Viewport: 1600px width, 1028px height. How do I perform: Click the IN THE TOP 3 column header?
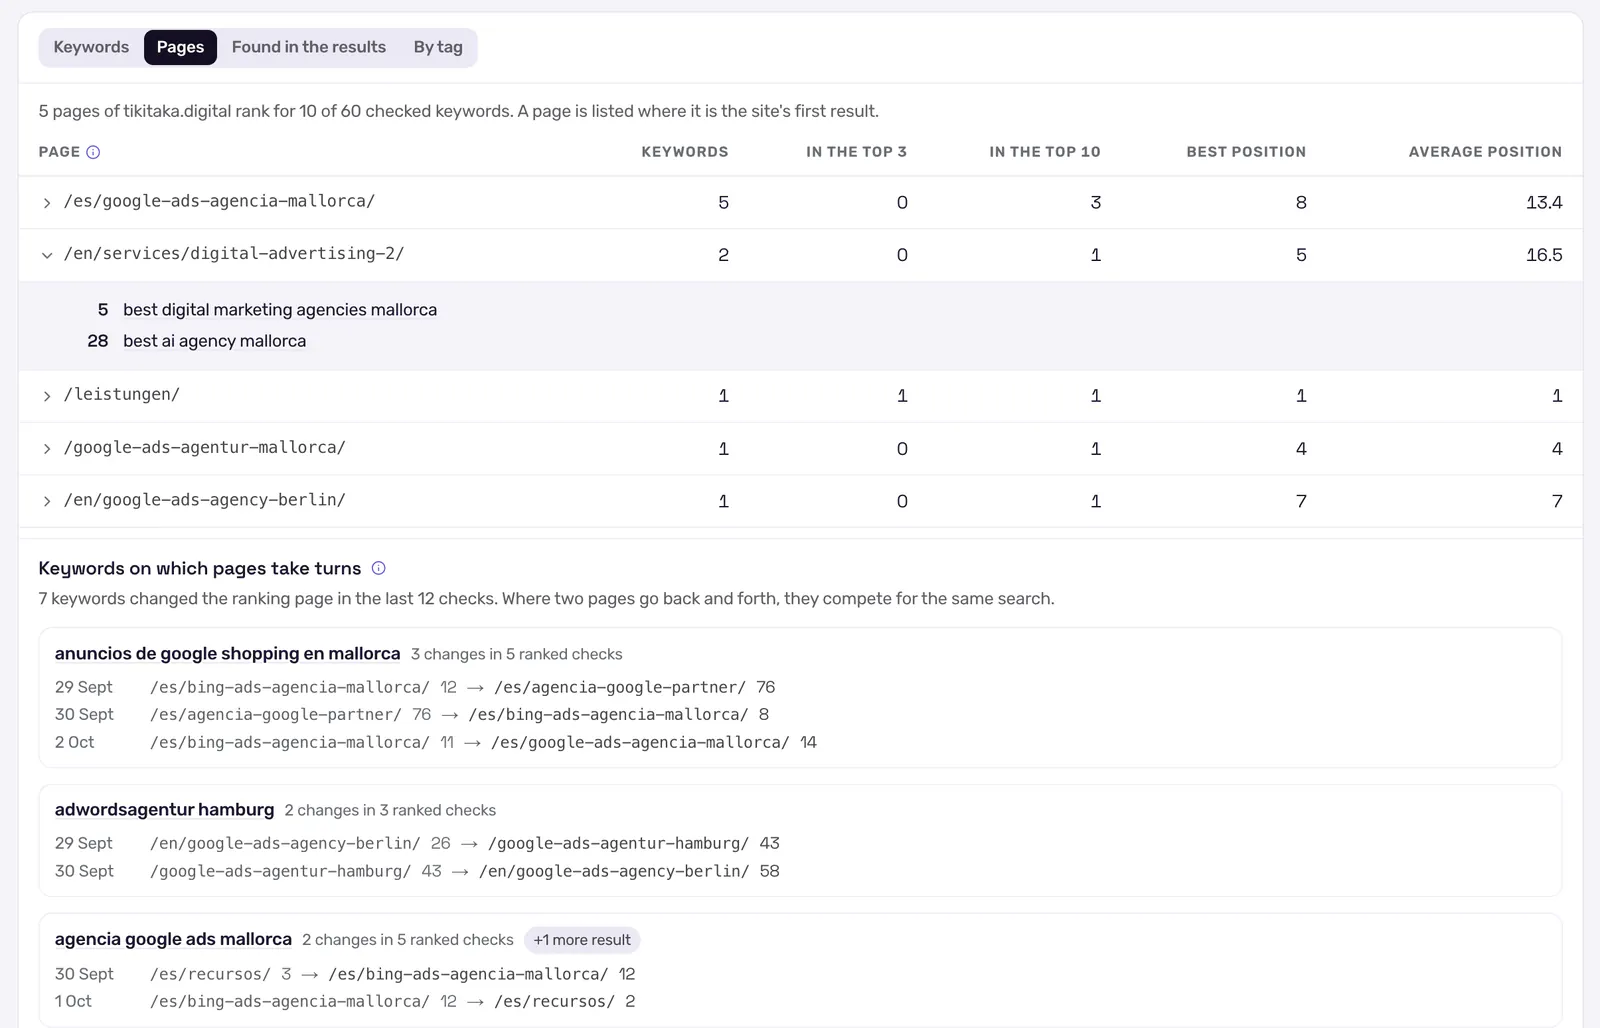tap(856, 152)
